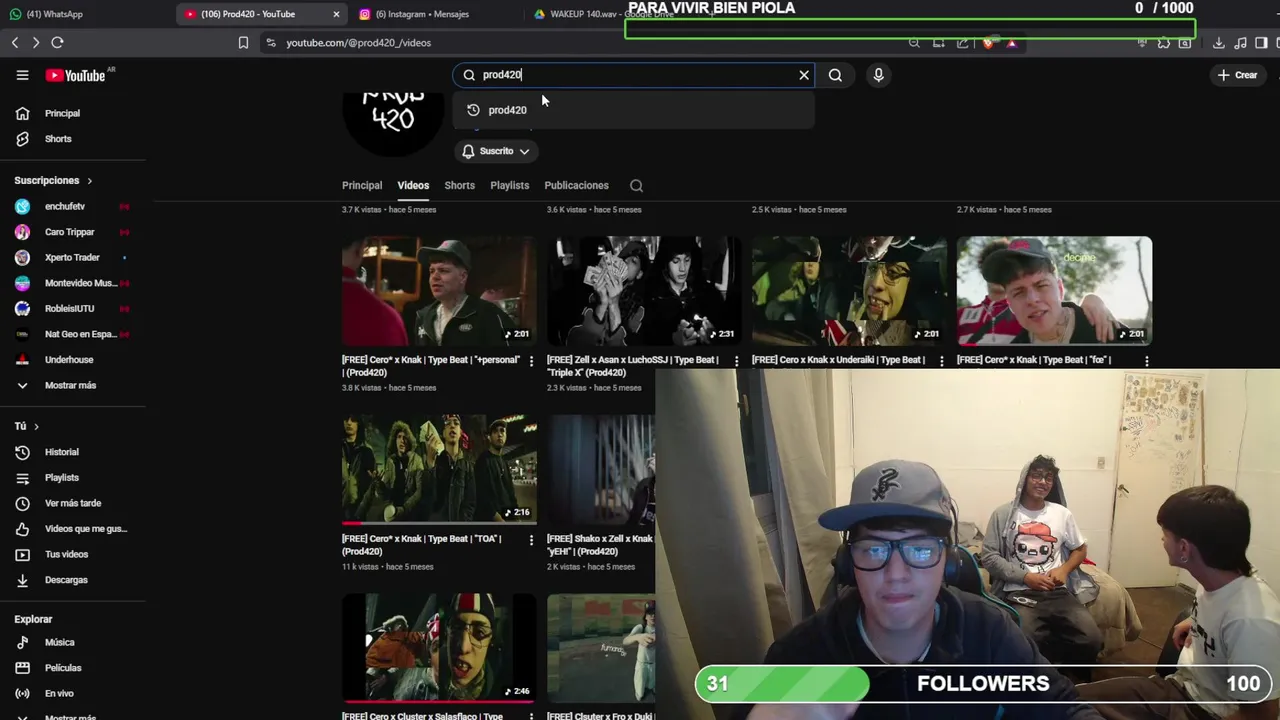Play the Cero x Cluster x Salasflaco thumbnail
Screen dimensions: 1280x720
(x=439, y=649)
